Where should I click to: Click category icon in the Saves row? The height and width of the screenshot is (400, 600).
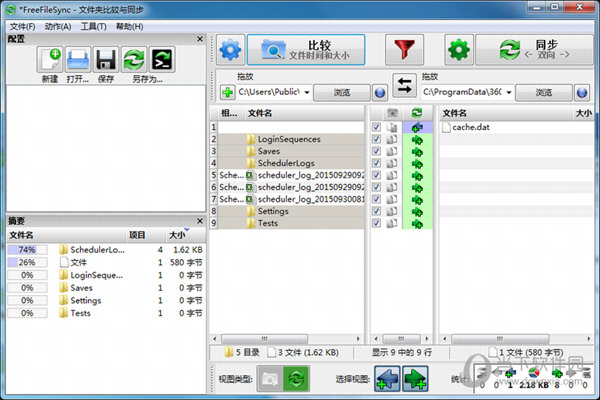click(391, 152)
